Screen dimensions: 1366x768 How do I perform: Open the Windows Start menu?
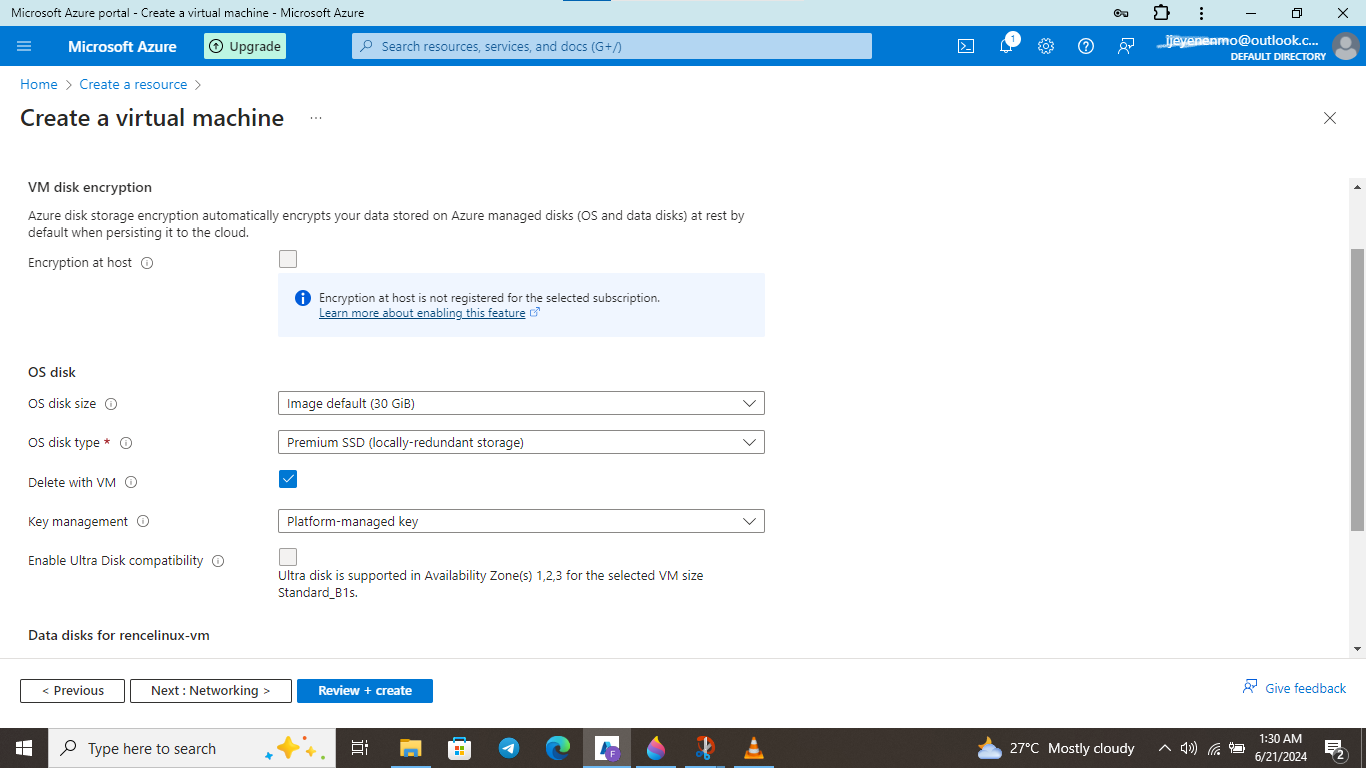coord(24,748)
